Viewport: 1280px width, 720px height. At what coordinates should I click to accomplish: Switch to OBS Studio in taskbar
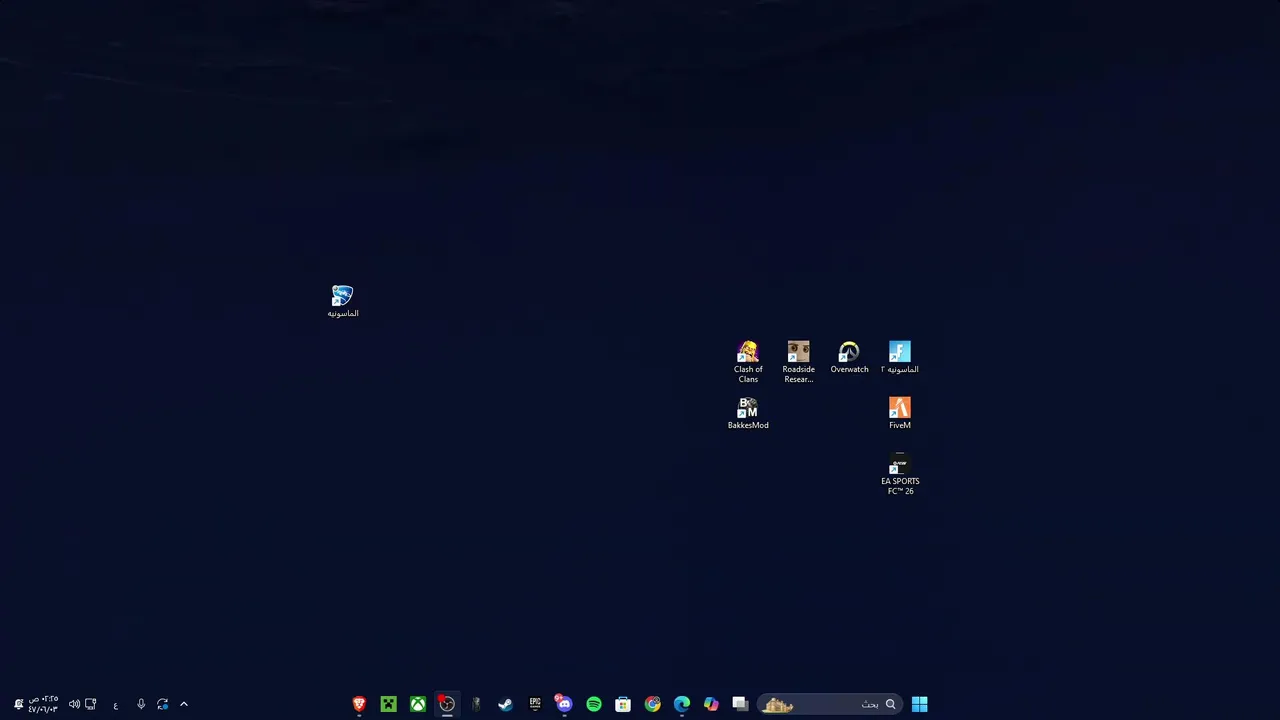coord(447,704)
